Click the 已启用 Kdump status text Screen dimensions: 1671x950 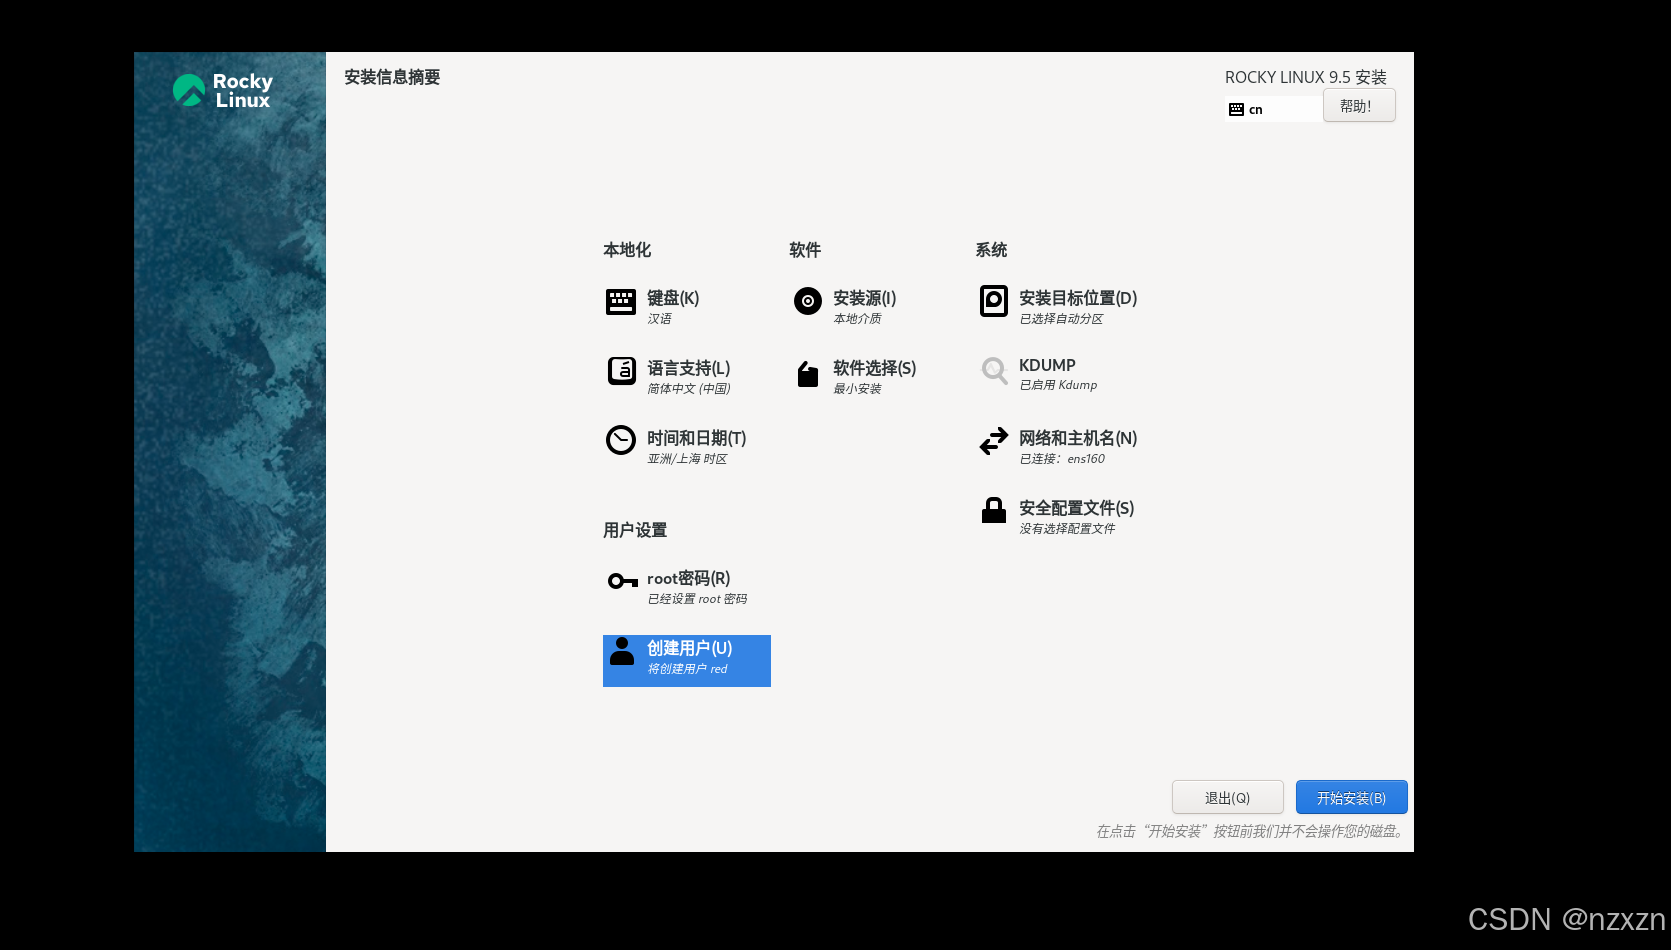click(x=1058, y=385)
